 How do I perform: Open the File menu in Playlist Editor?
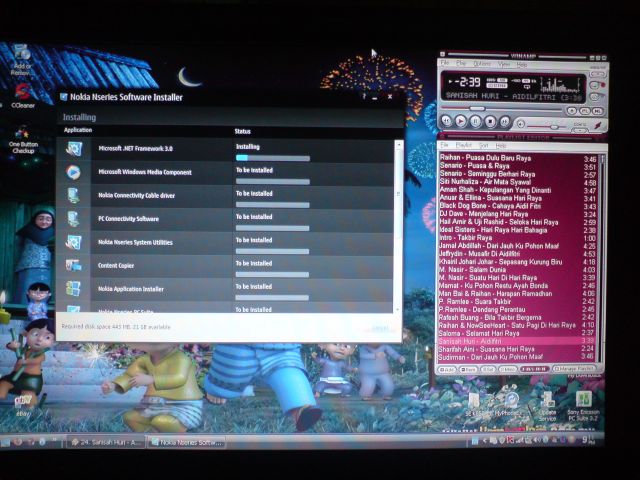[x=445, y=145]
